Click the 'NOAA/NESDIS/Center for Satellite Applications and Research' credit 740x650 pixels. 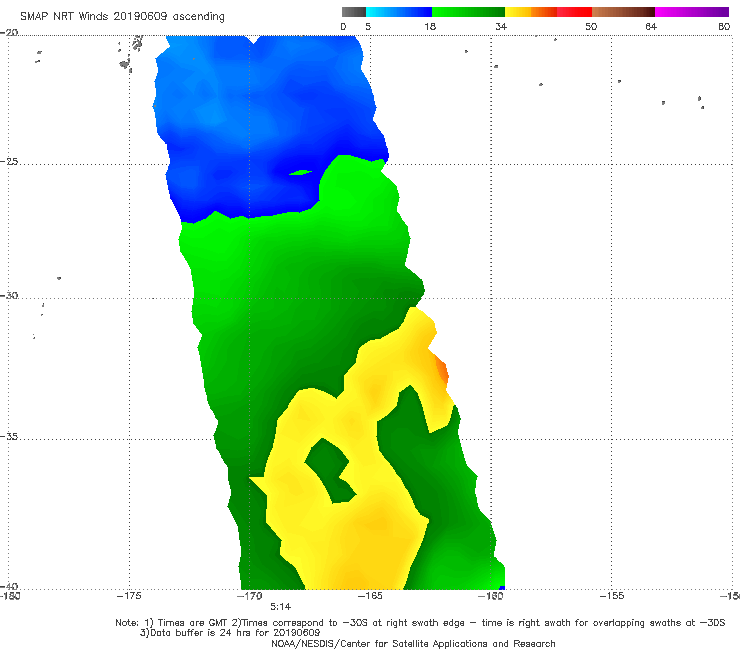point(413,644)
